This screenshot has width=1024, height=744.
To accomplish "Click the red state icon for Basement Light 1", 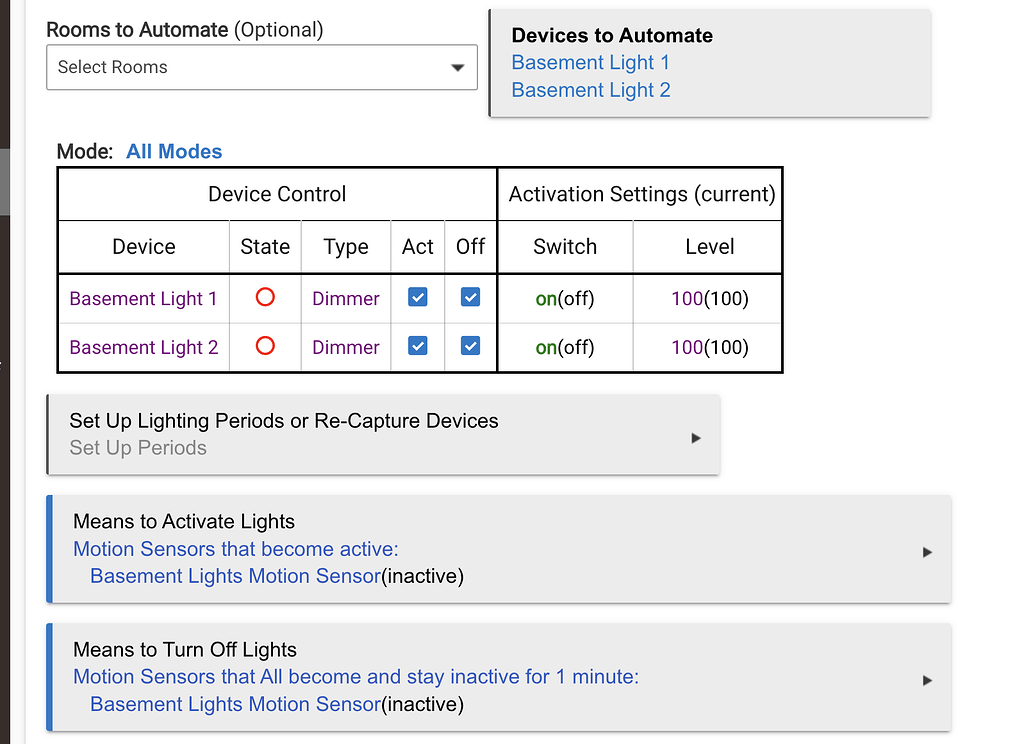I will pyautogui.click(x=264, y=298).
